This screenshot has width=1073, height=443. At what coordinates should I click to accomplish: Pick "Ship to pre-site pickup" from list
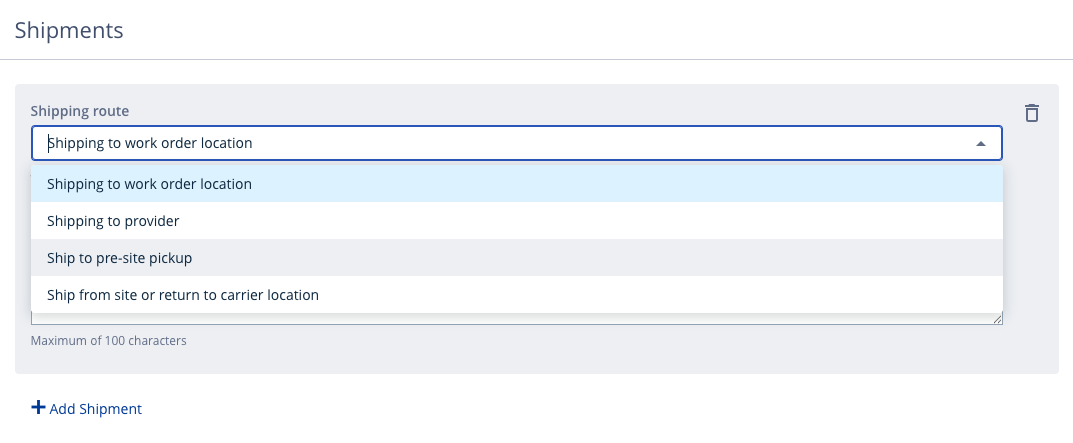(119, 258)
